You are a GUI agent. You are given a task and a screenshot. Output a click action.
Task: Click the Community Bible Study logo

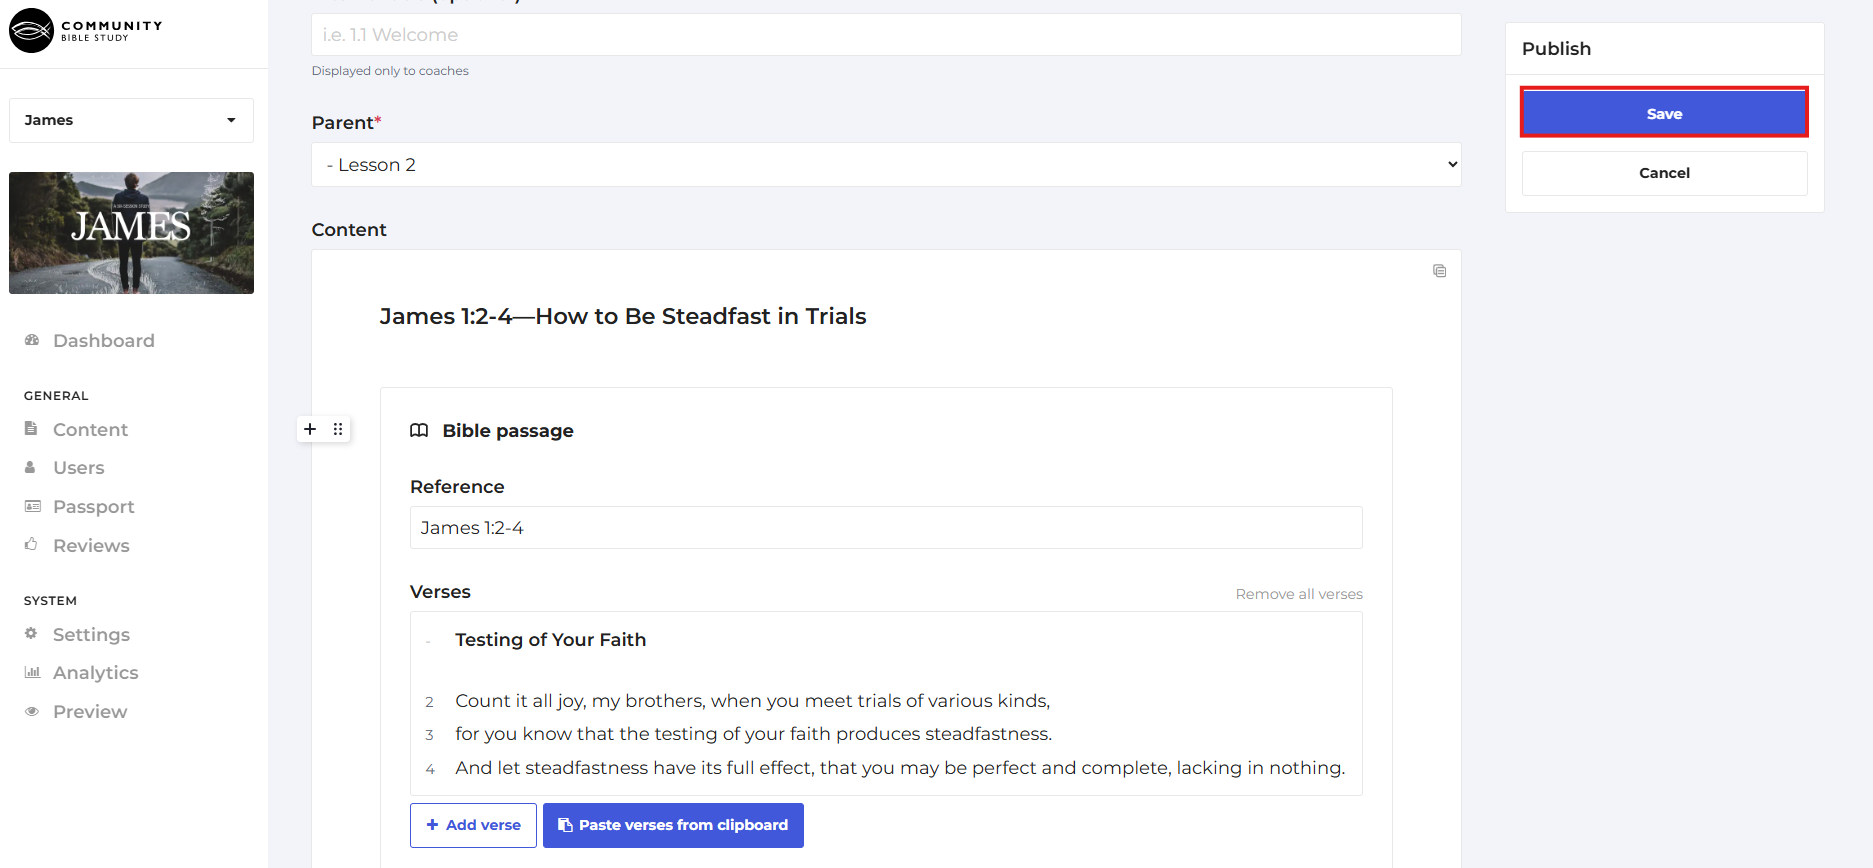pos(86,31)
